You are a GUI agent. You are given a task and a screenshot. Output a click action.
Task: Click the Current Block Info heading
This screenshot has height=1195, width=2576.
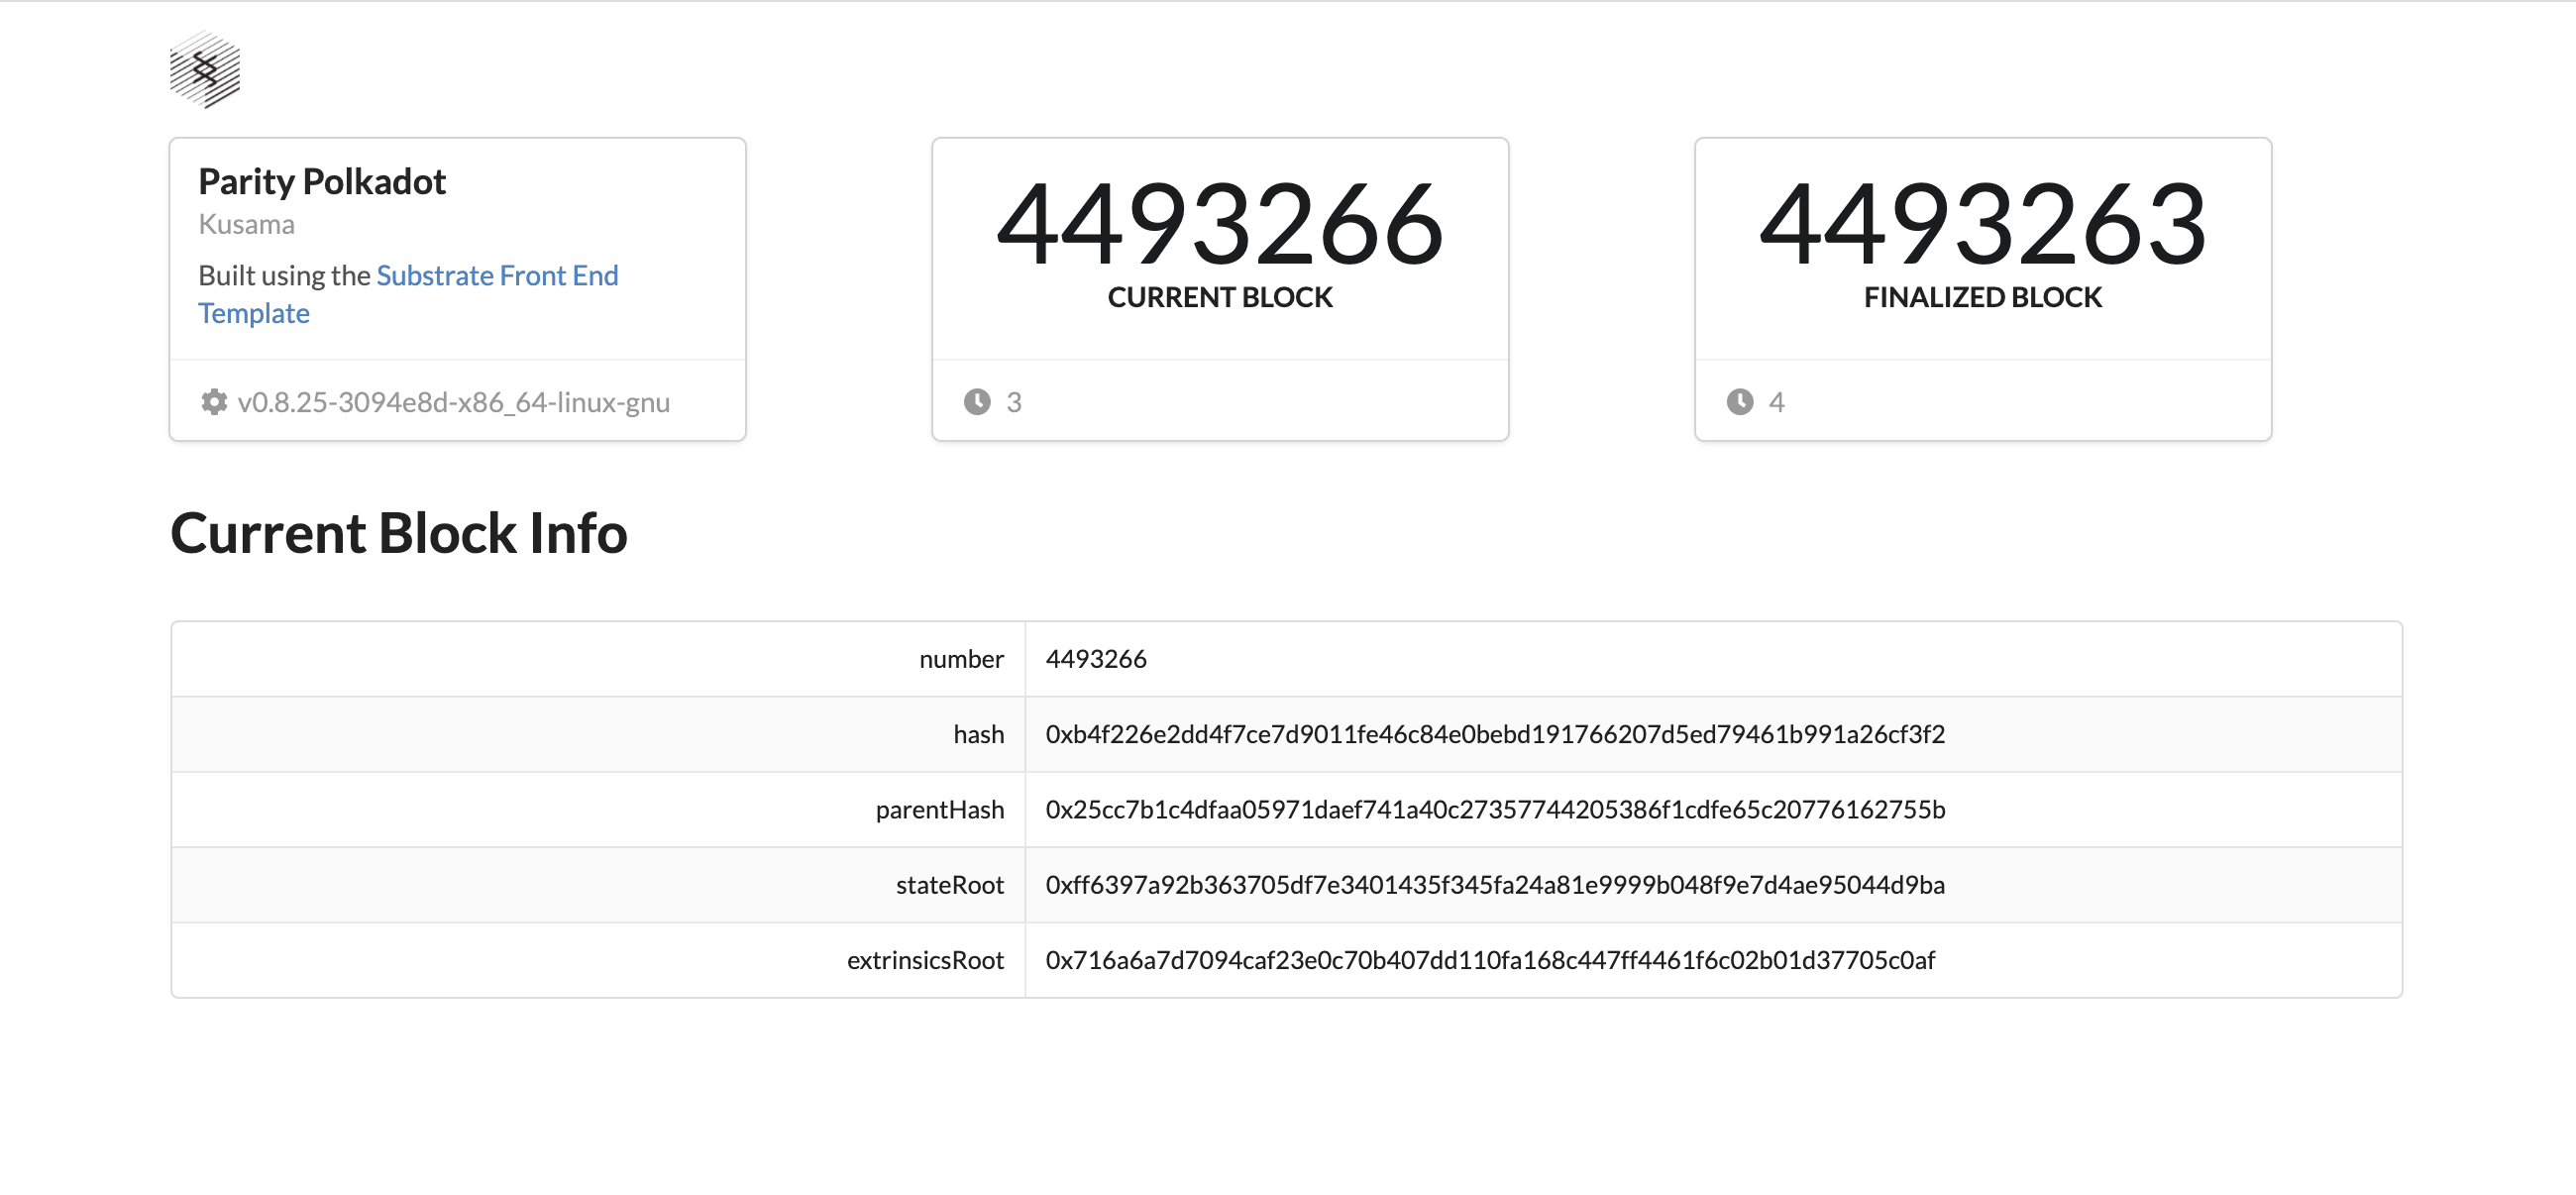399,533
